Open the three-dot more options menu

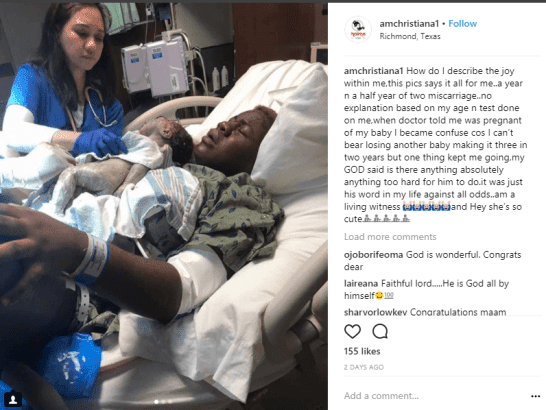[x=535, y=396]
